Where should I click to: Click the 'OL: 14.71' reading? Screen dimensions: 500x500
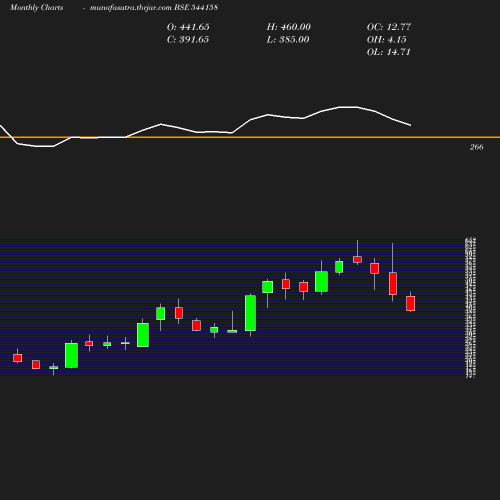tap(388, 52)
